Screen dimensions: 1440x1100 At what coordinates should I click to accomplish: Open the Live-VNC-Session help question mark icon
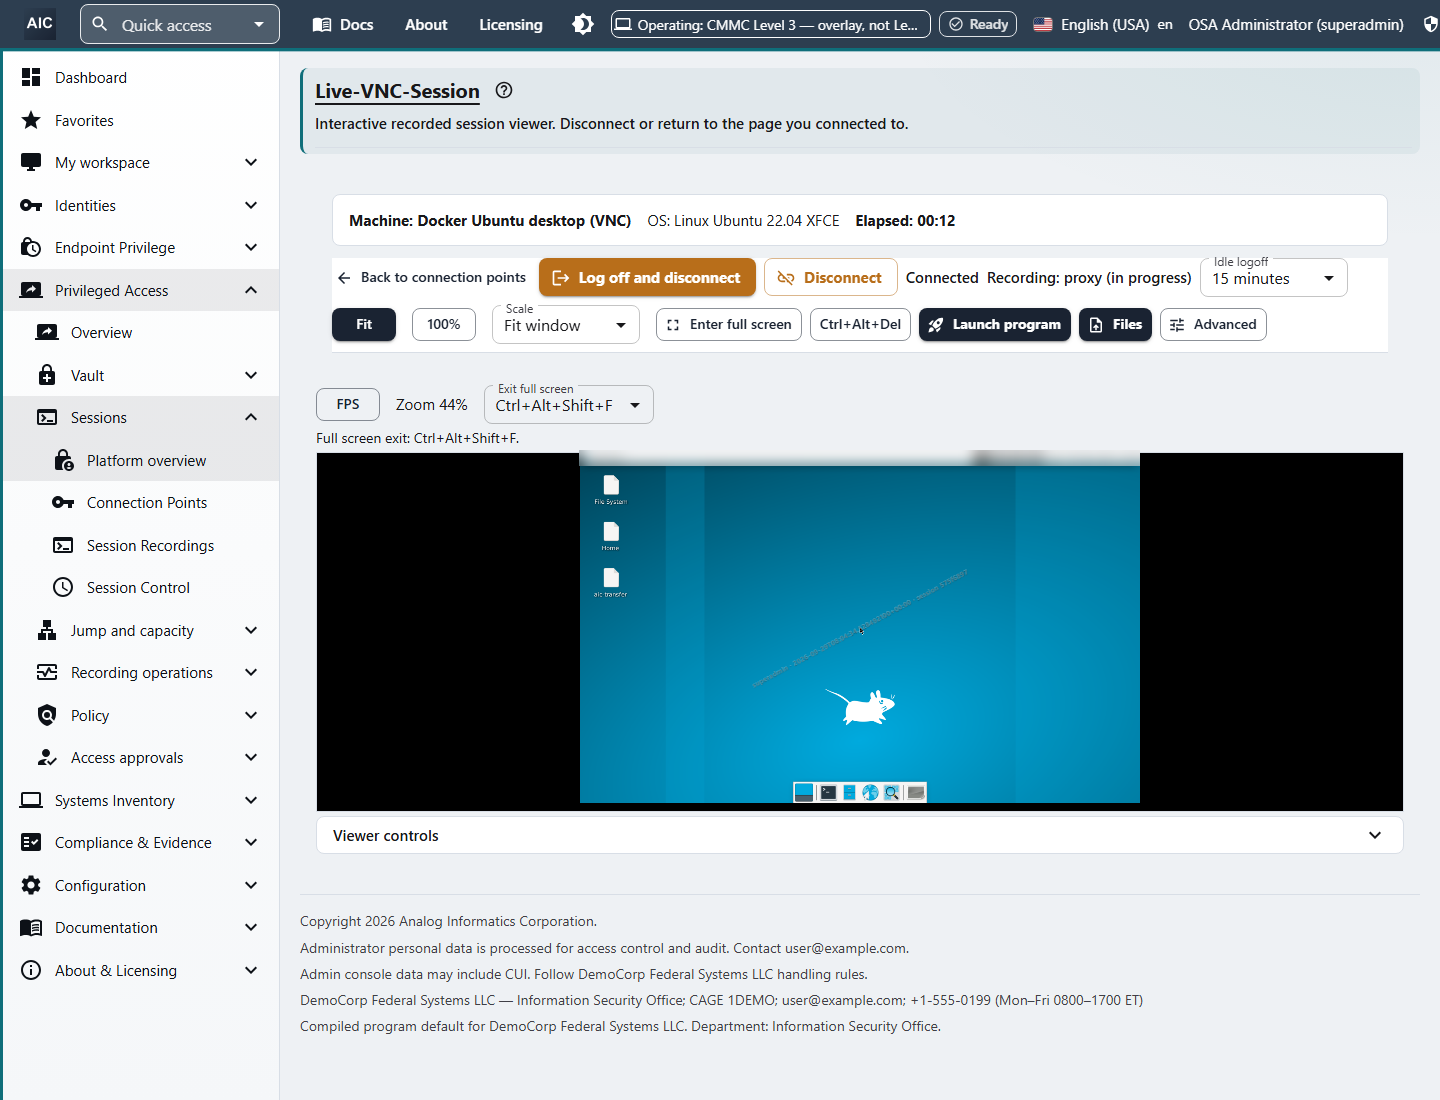(504, 90)
